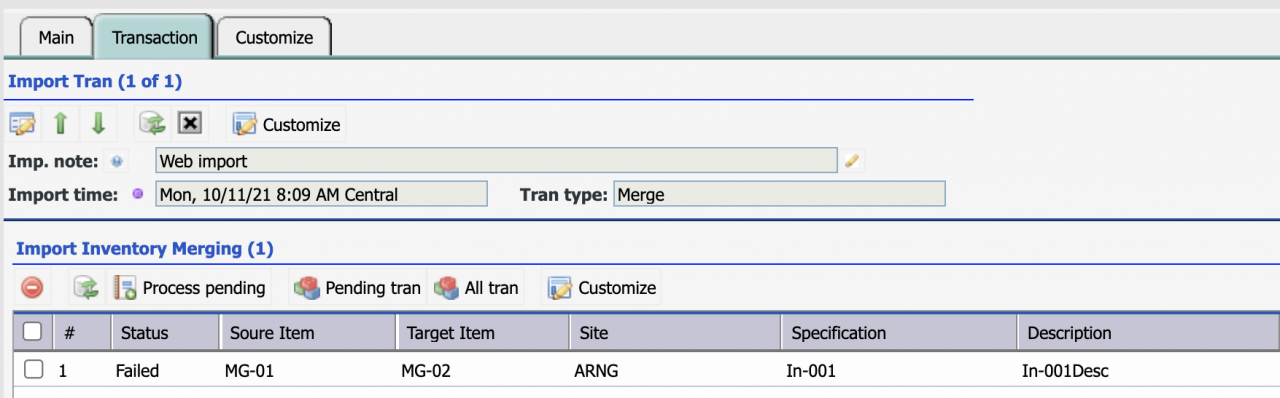The image size is (1280, 398).
Task: Tick the checkbox for row 1 MG-01
Action: coord(34,370)
